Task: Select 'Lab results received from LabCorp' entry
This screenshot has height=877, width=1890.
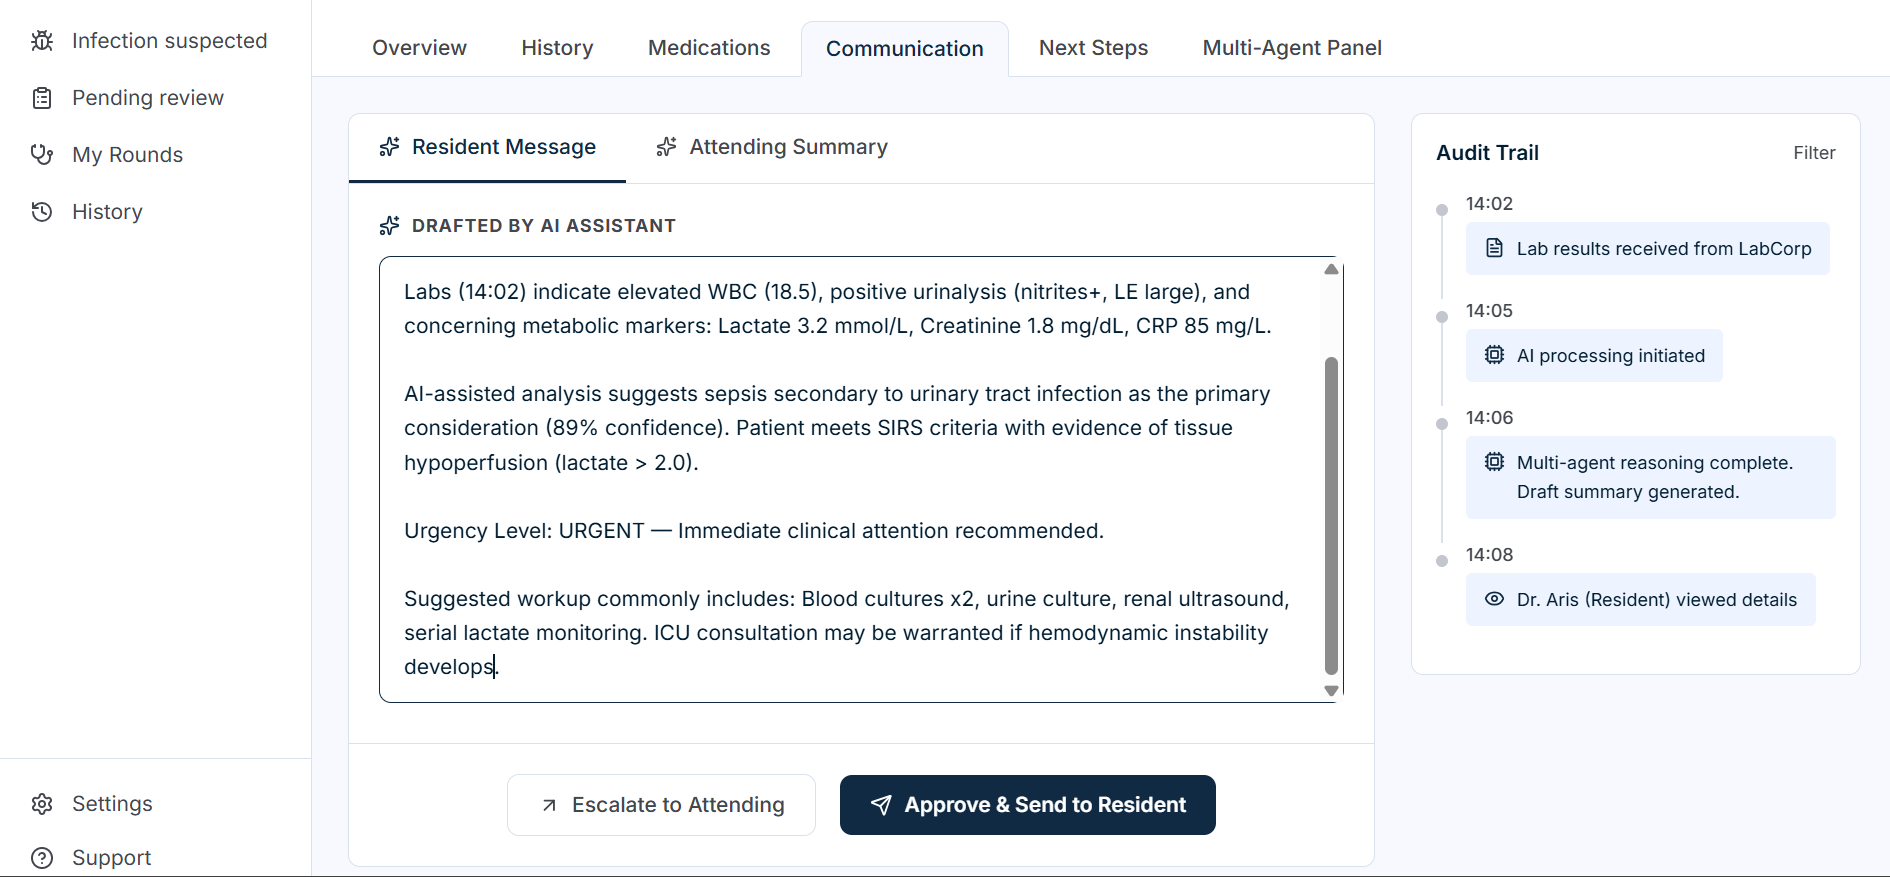Action: (x=1648, y=248)
